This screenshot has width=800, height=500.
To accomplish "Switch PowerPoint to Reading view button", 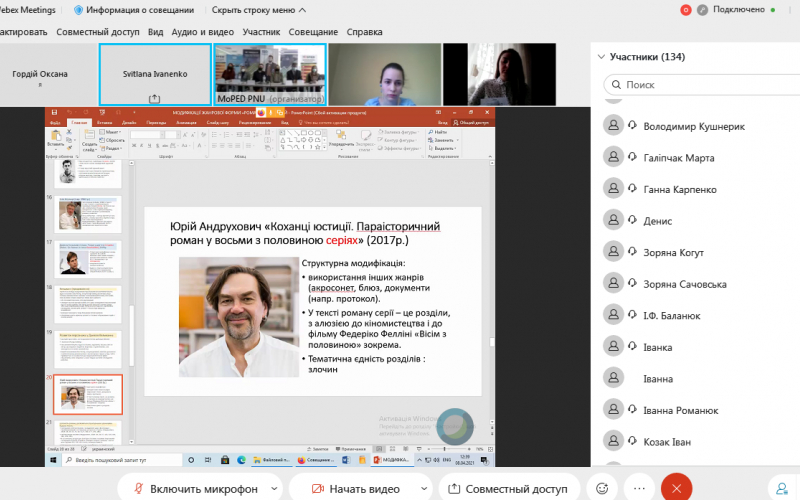I will point(406,449).
